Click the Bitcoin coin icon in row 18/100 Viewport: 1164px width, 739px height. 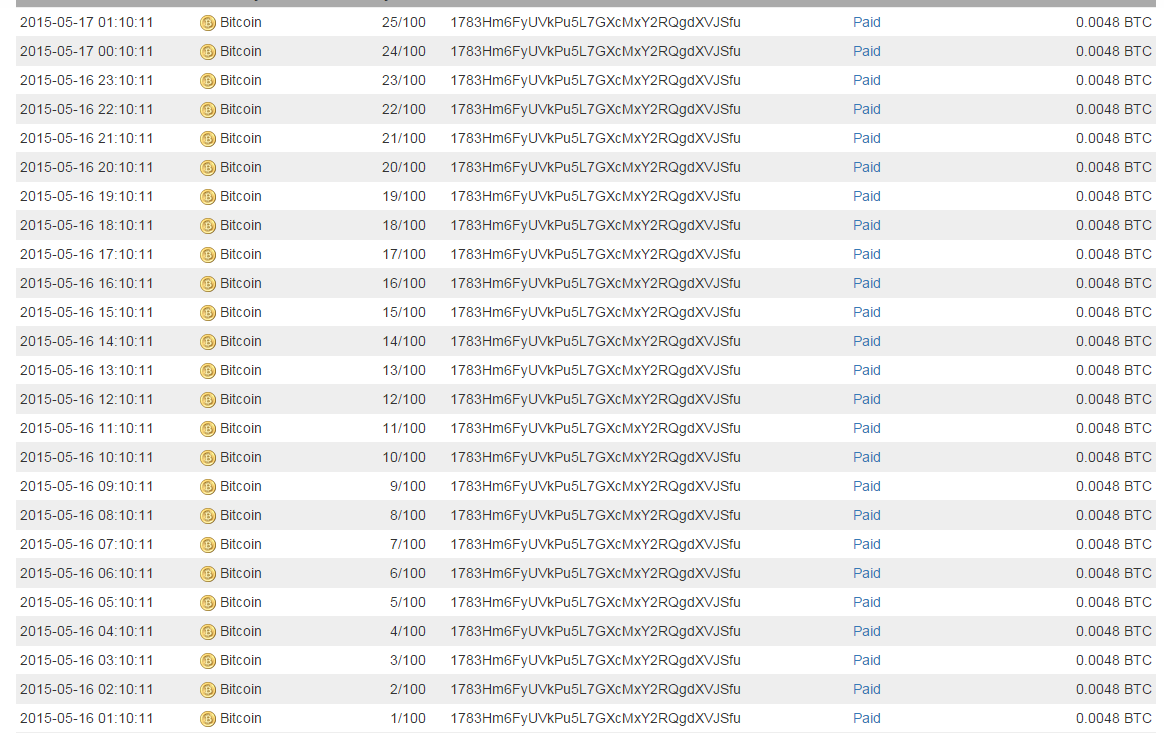[x=208, y=227]
